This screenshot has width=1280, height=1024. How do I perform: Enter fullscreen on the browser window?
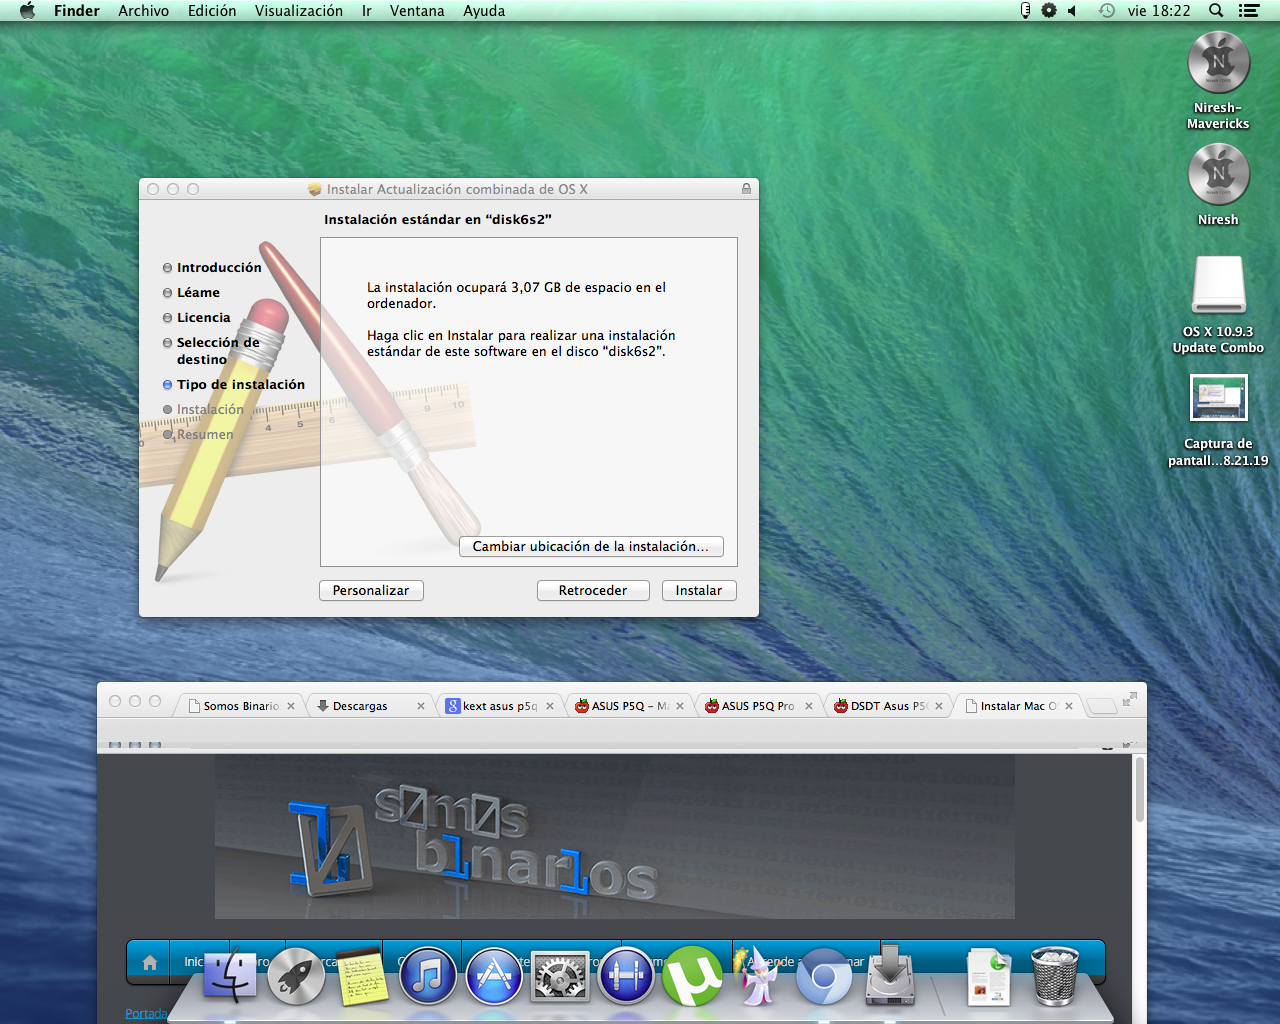click(1130, 699)
